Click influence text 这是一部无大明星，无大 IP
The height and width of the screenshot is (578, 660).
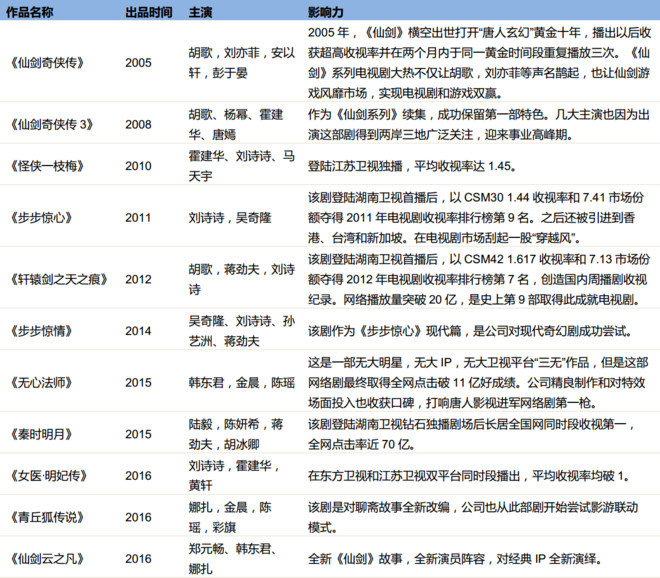(x=478, y=383)
